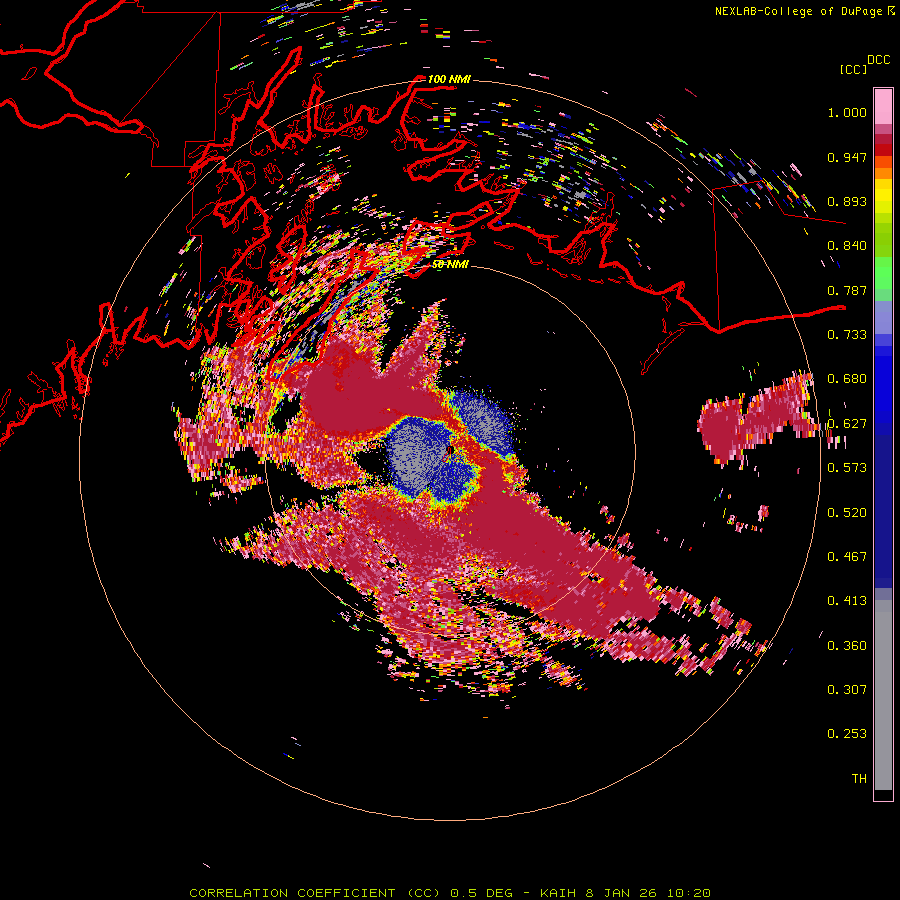Screen dimensions: 900x900
Task: Click the Correlation Coefficient KAIH caption text
Action: [x=449, y=893]
